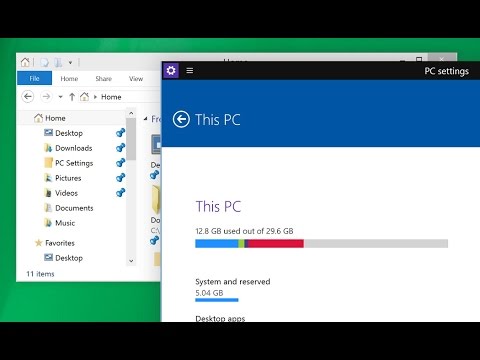Open the quick access toolbar customize dropdown
480x360 pixels.
(70, 62)
